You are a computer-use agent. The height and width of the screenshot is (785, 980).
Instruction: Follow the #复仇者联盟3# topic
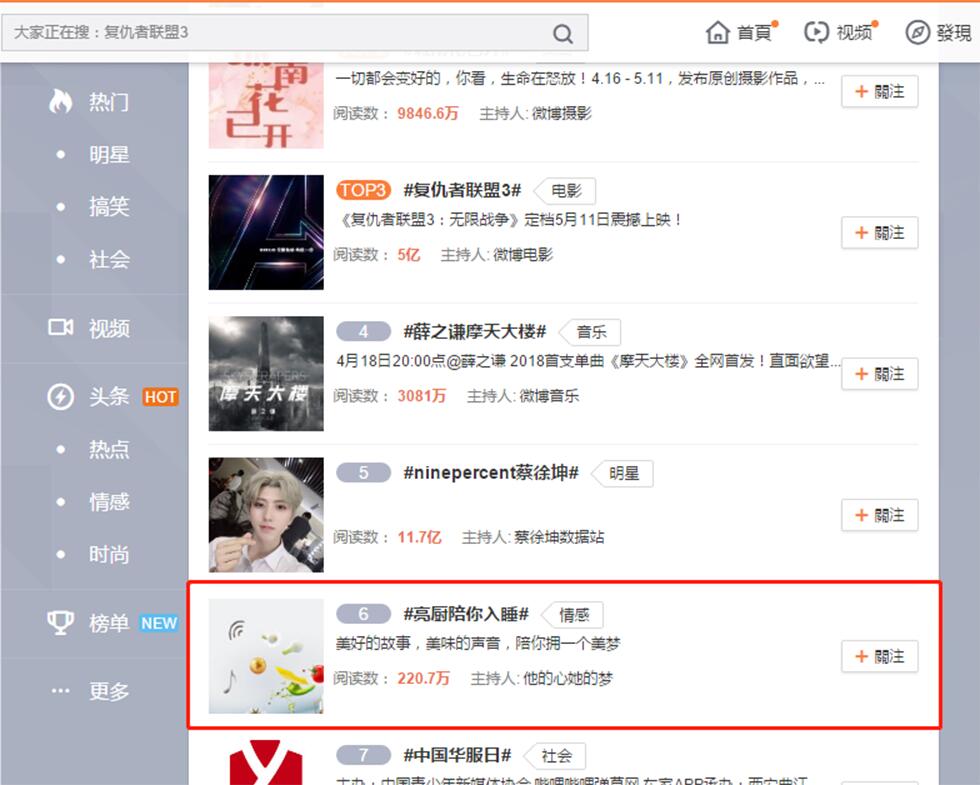click(879, 233)
